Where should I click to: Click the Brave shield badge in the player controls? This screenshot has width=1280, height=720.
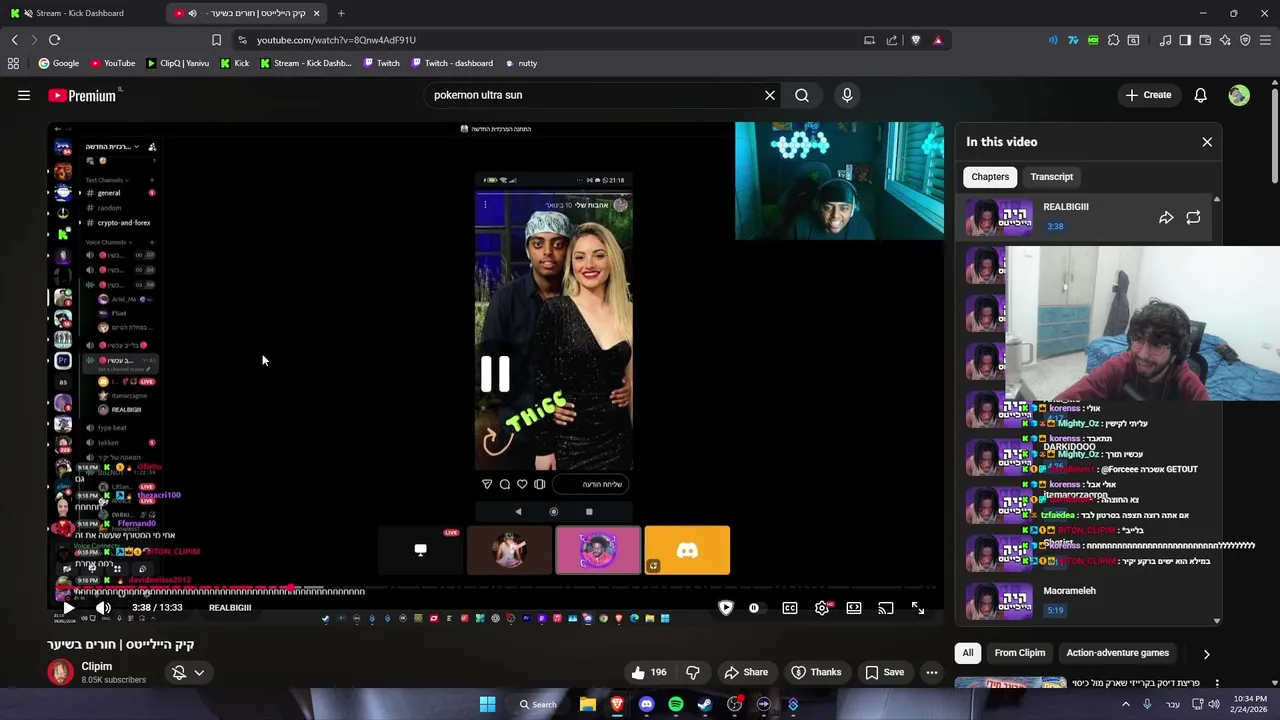click(726, 607)
